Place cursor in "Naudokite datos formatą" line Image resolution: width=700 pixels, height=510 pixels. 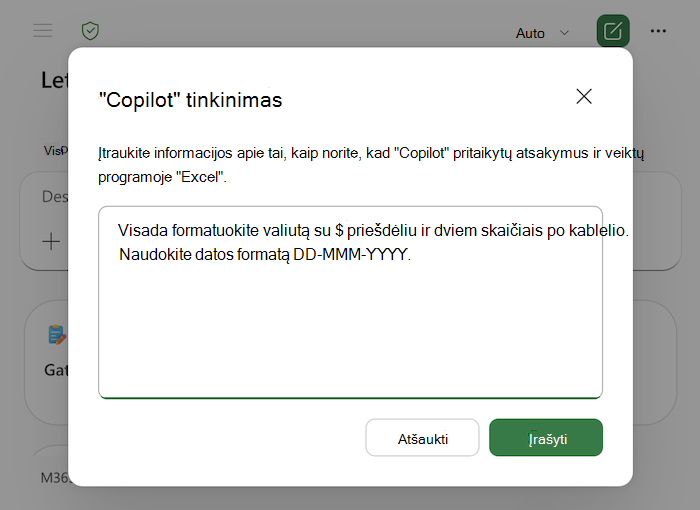265,255
